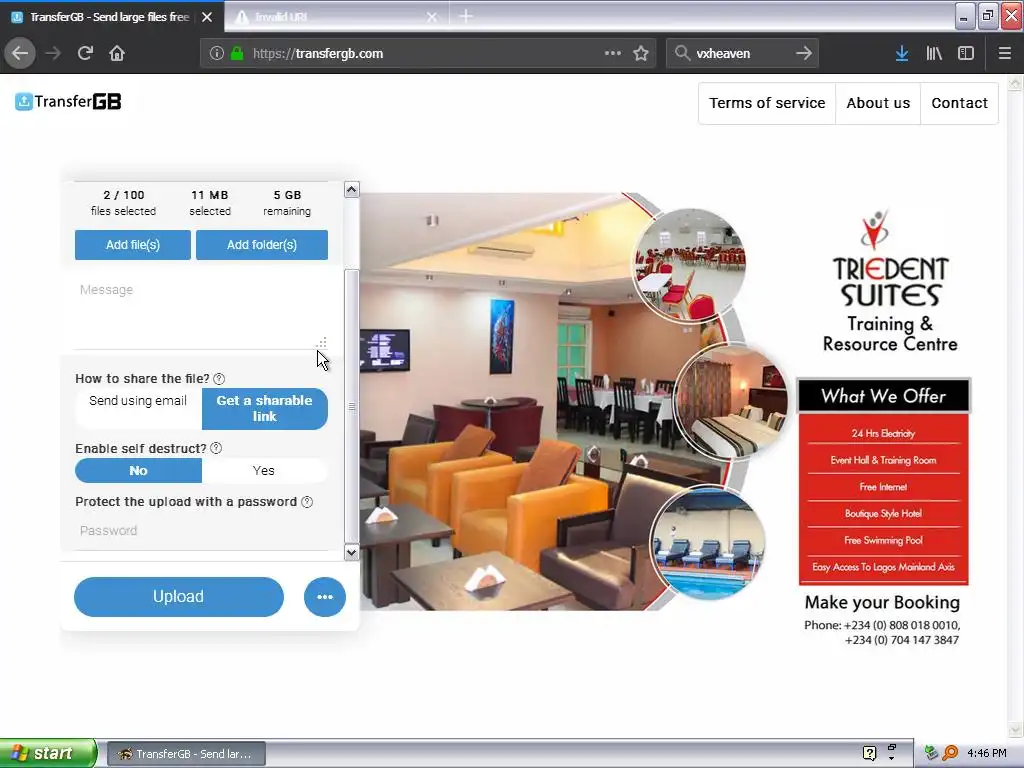Click the upload panel scrollbar thumb
This screenshot has height=768, width=1024.
pos(351,406)
